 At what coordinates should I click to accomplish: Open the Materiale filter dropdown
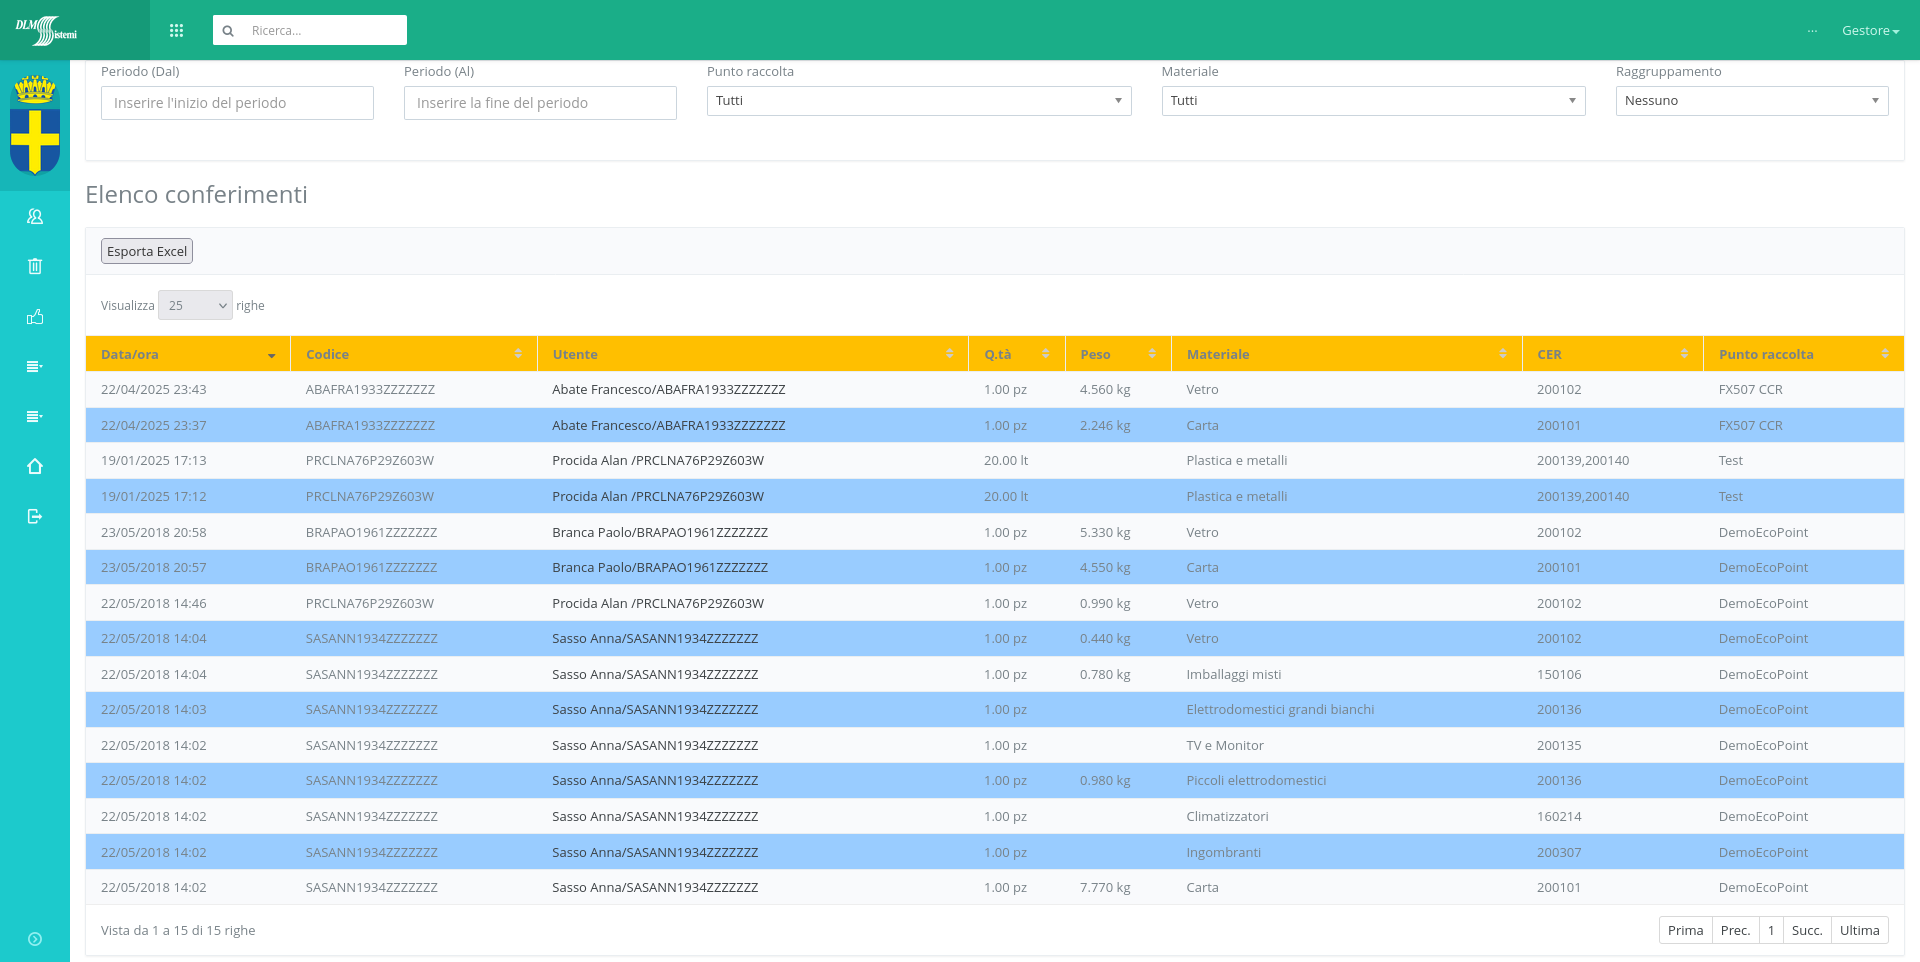(1372, 101)
